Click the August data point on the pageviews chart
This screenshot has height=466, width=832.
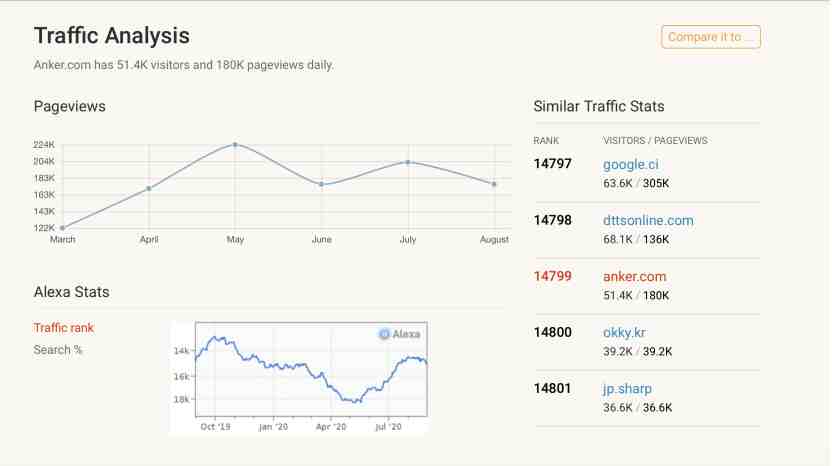pyautogui.click(x=494, y=184)
